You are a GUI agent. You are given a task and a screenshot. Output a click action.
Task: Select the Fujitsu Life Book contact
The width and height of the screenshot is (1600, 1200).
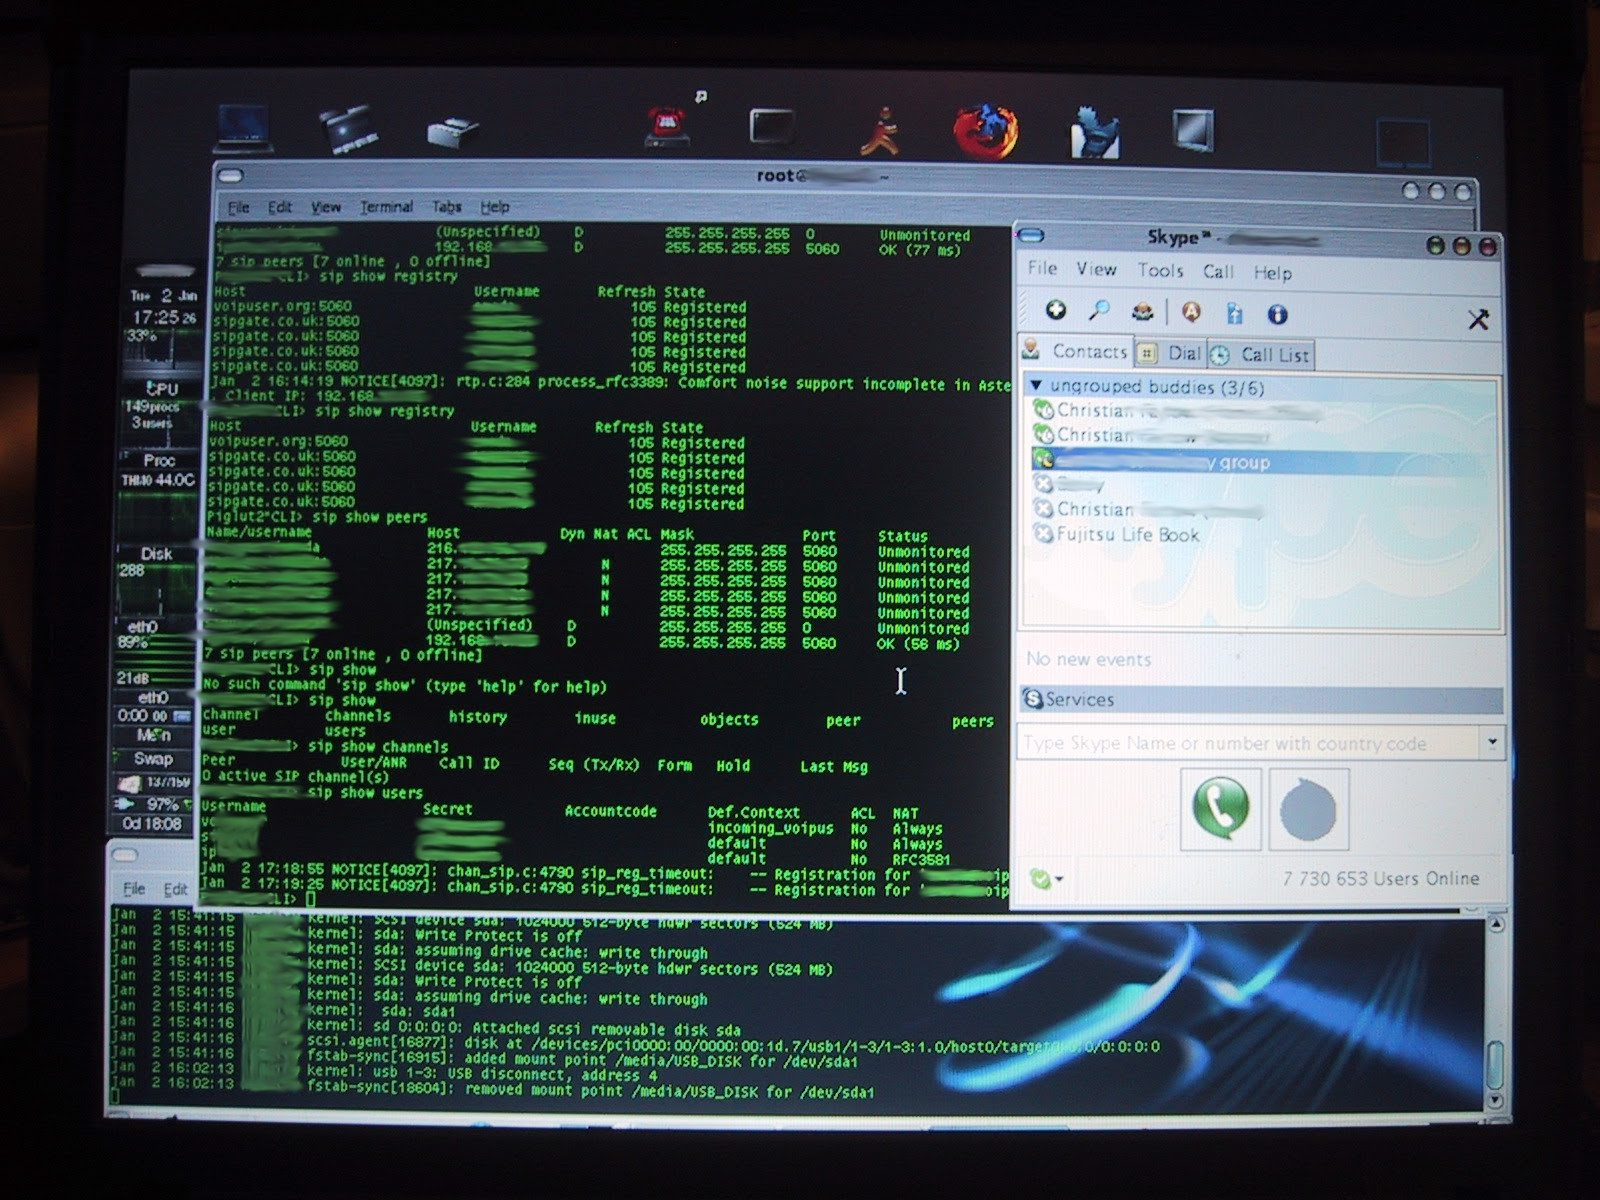[x=1127, y=535]
